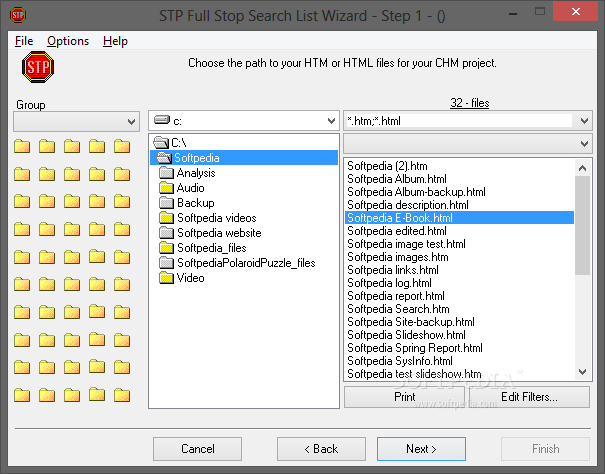
Task: Select the SoftpediaPolaroidPuzzle_files folder
Action: pyautogui.click(x=246, y=263)
